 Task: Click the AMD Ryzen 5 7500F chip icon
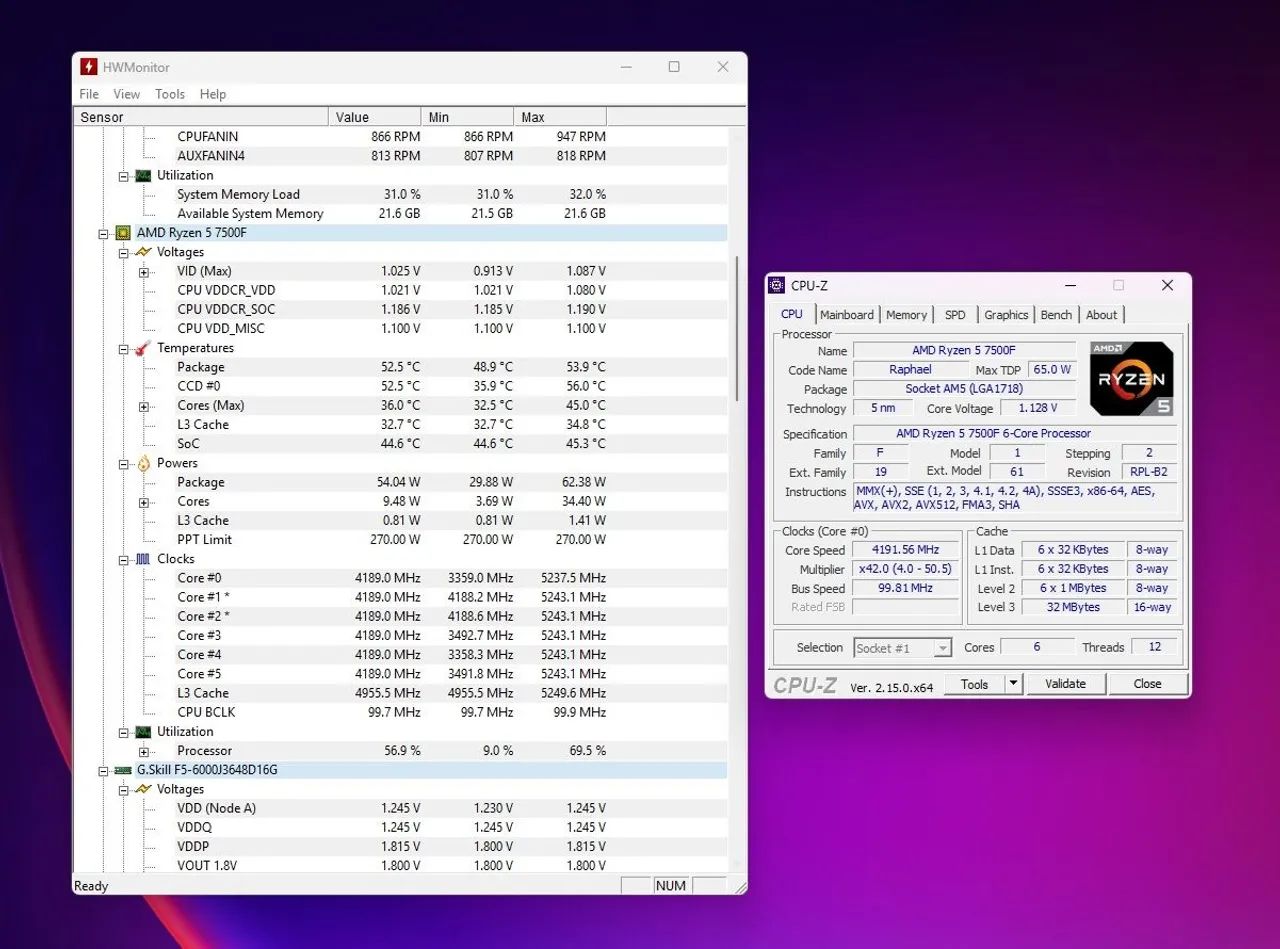click(124, 233)
